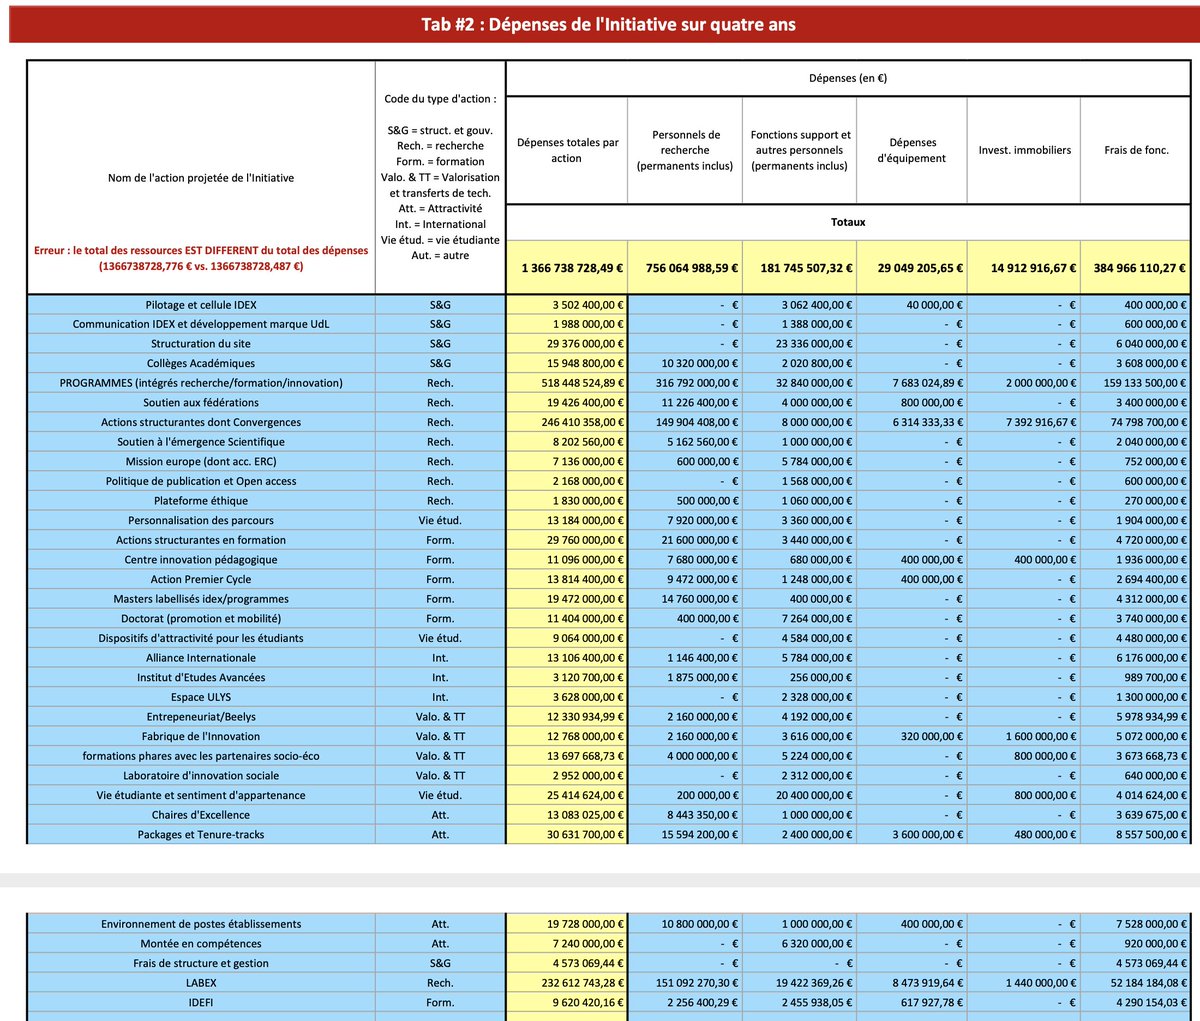Click the value 7 392 916,67 €
1200x1021 pixels.
(1024, 422)
